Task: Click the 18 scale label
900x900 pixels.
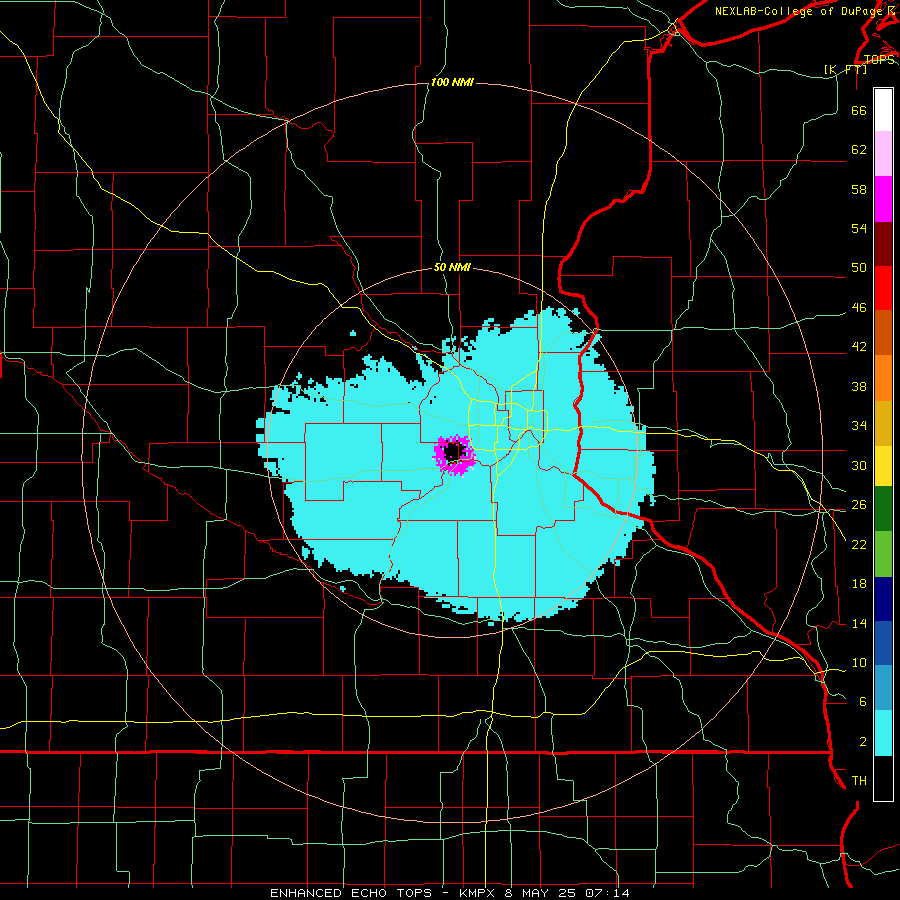Action: click(859, 583)
